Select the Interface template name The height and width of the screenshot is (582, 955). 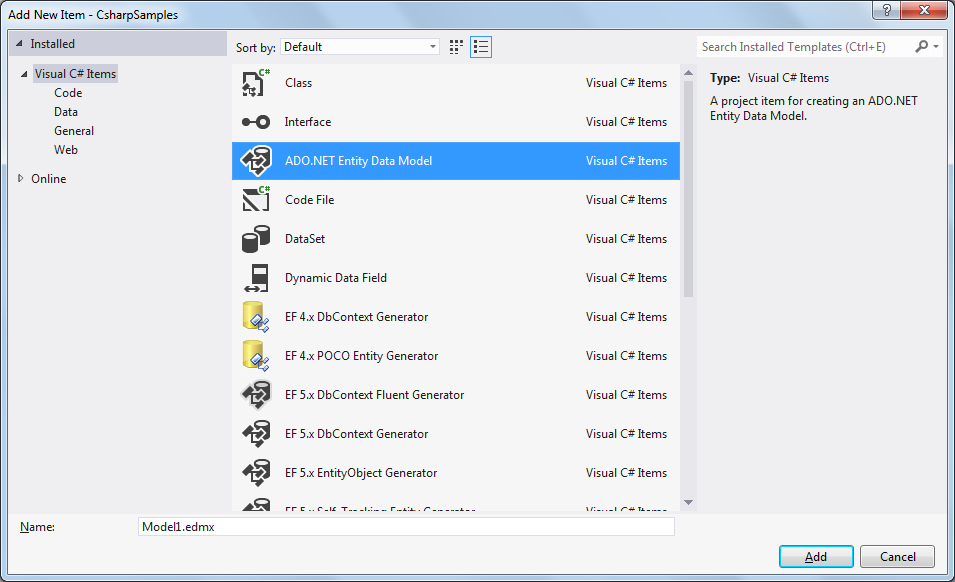pos(308,122)
